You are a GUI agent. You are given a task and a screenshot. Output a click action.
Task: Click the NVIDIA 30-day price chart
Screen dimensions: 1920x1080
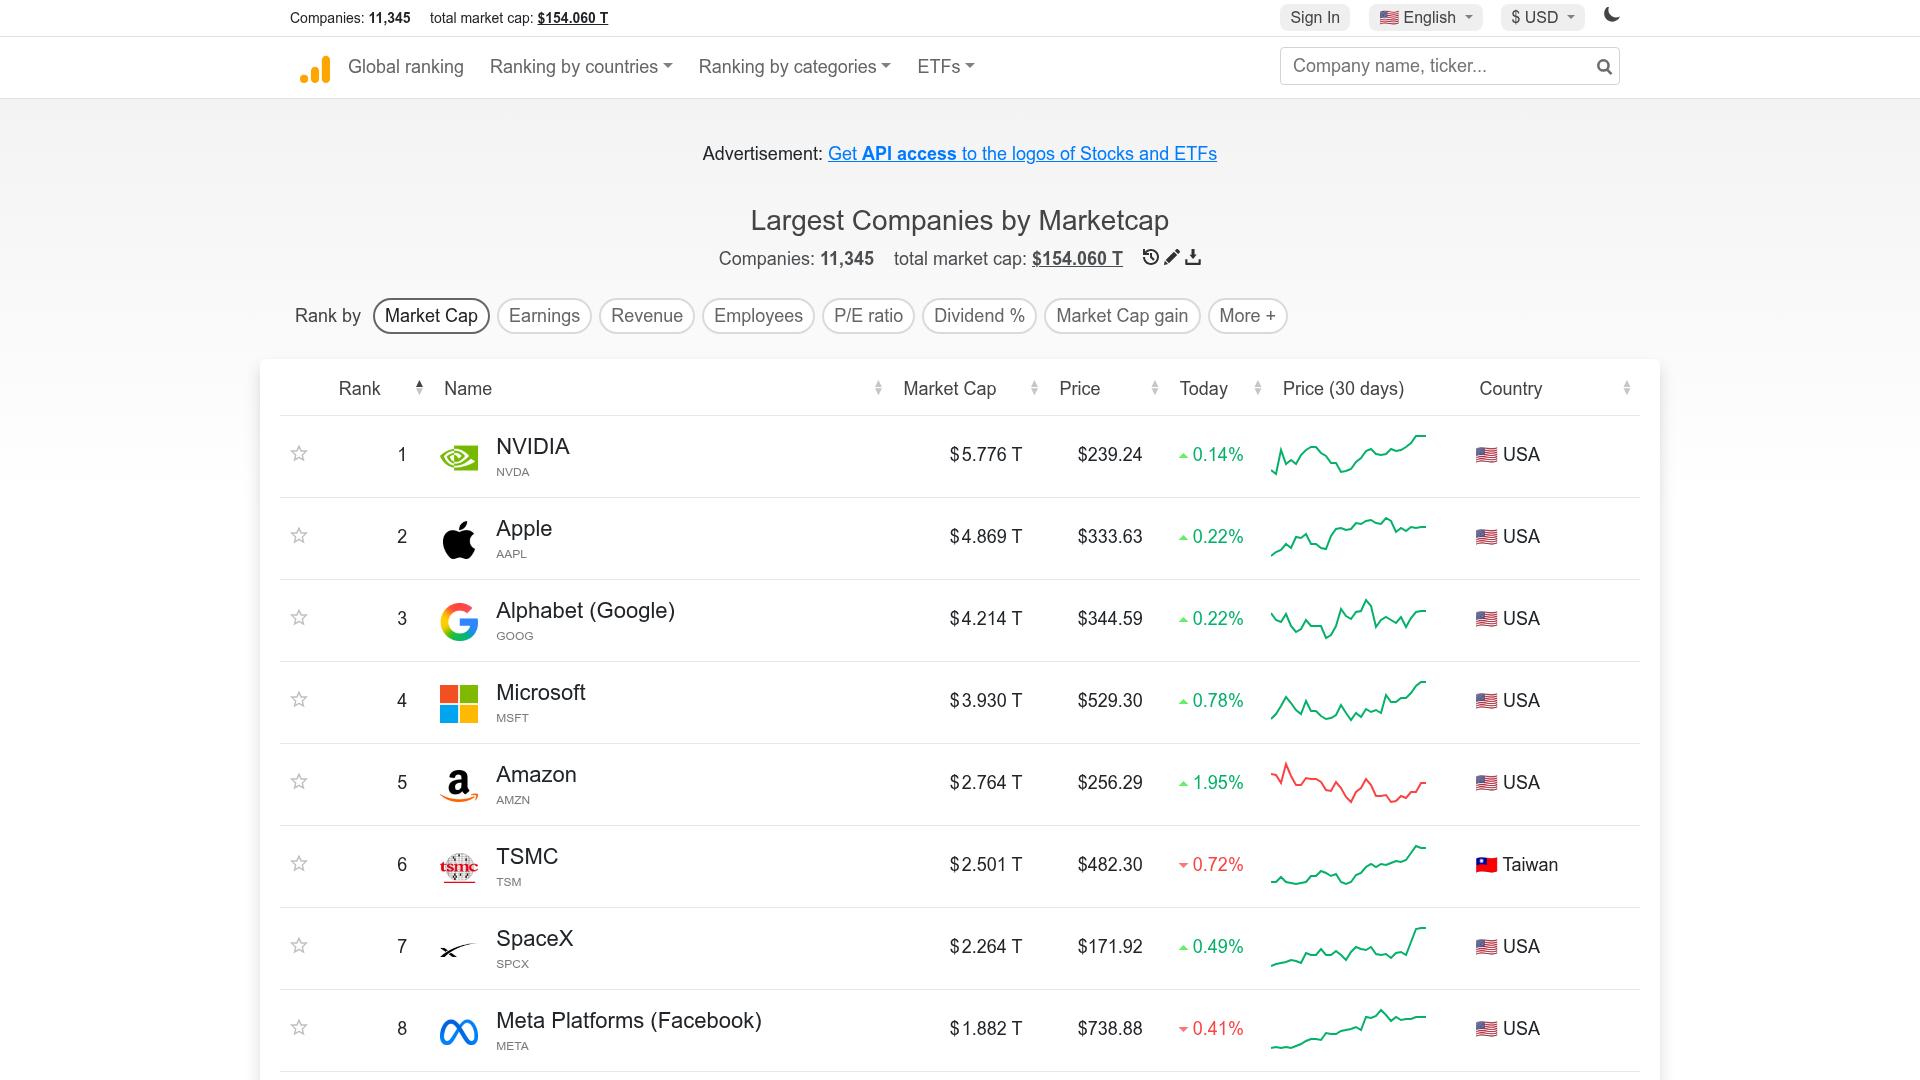point(1348,455)
